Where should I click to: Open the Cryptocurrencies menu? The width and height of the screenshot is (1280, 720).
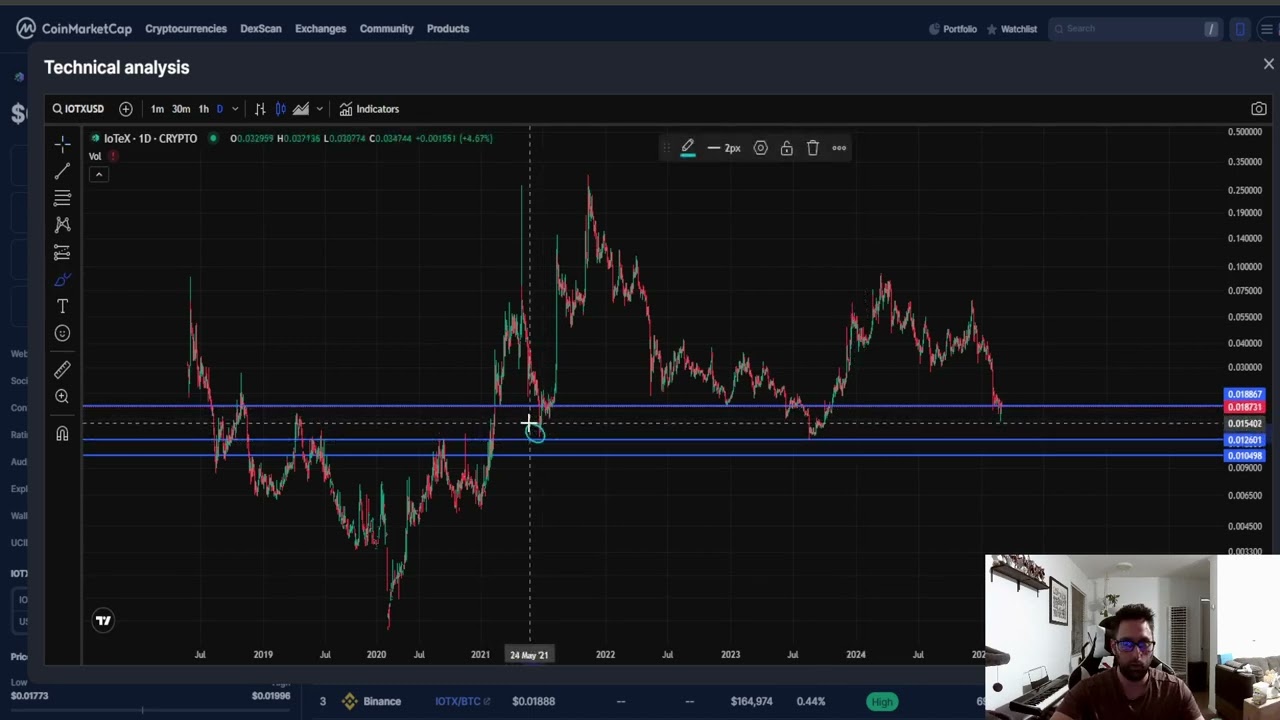186,28
